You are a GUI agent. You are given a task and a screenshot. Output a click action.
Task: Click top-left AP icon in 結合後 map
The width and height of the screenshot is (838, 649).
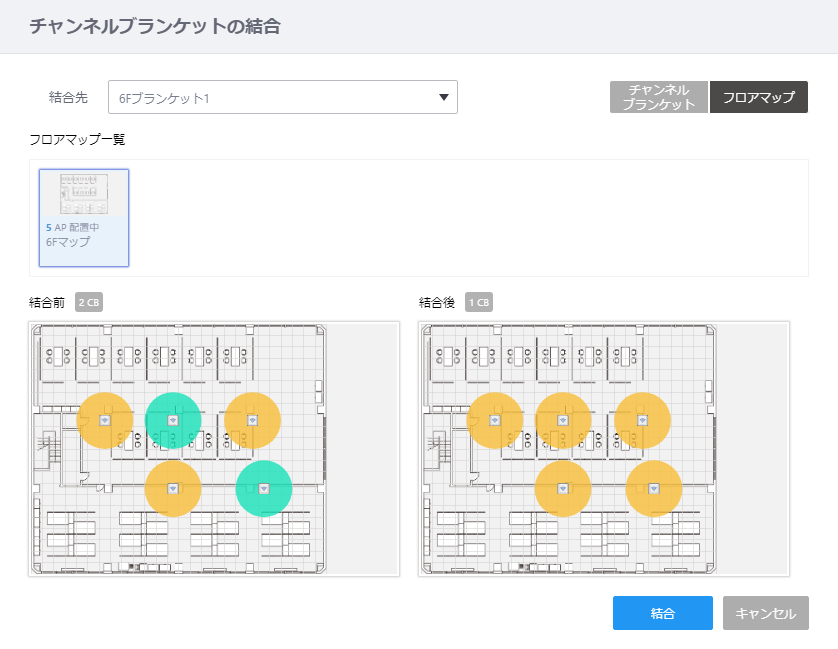click(x=494, y=420)
